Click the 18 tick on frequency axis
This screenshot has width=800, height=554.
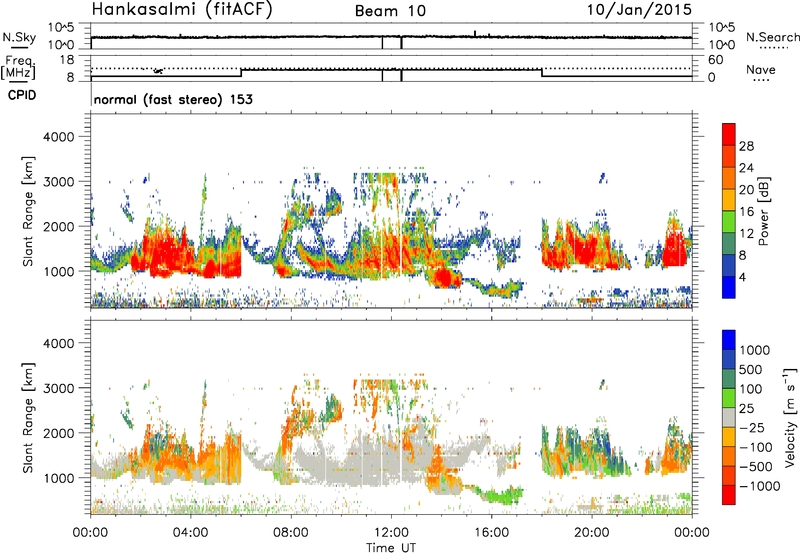point(67,60)
